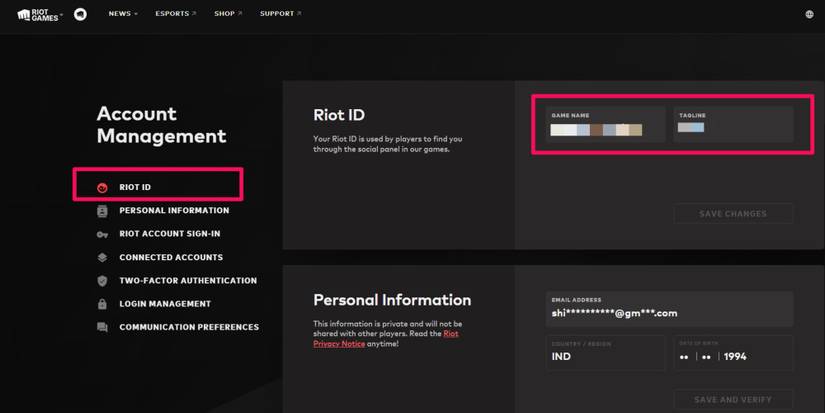Click the chat icon for Communication Preferences
Image resolution: width=825 pixels, height=413 pixels.
click(102, 327)
